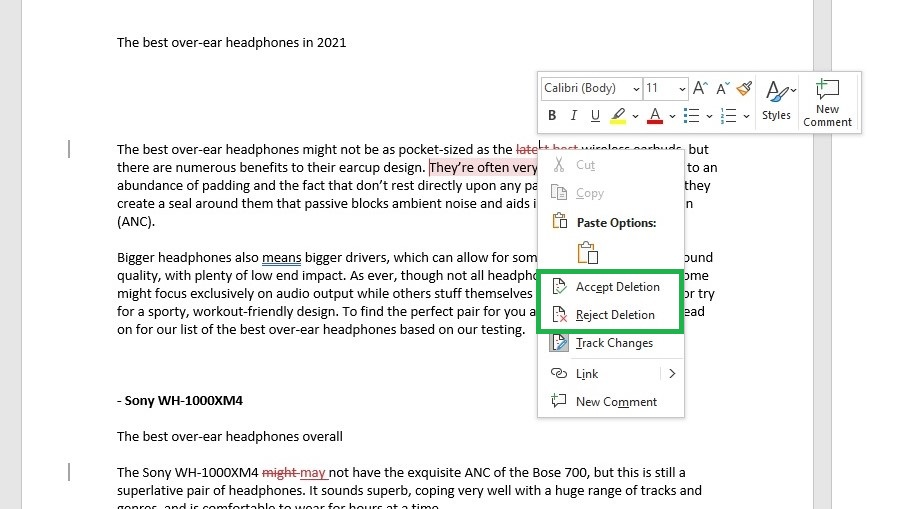
Task: Toggle Italic in the mini toolbar
Action: click(573, 115)
